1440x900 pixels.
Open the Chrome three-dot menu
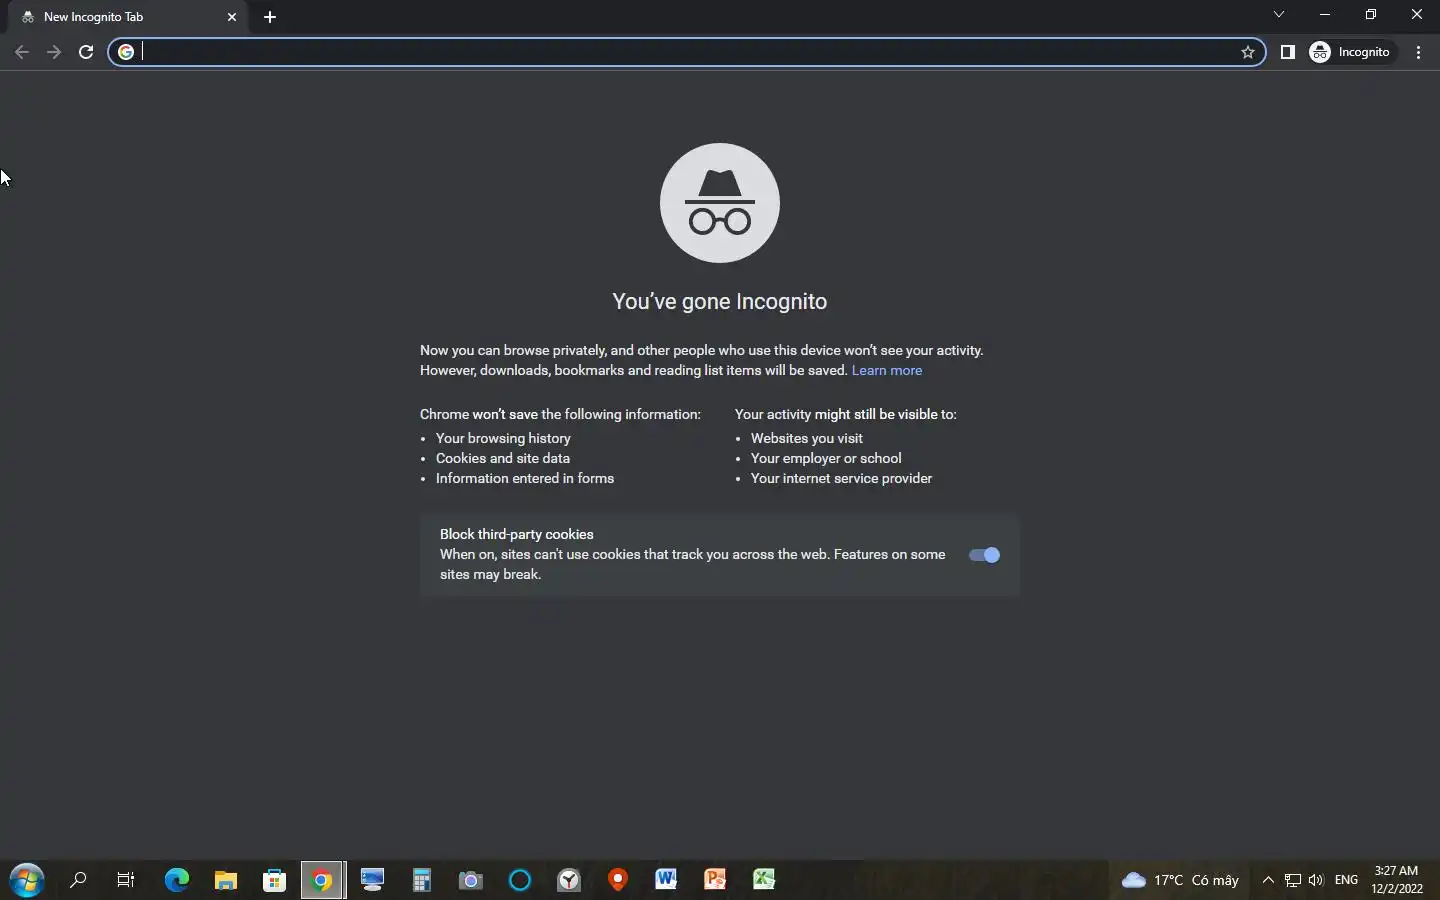tap(1419, 52)
